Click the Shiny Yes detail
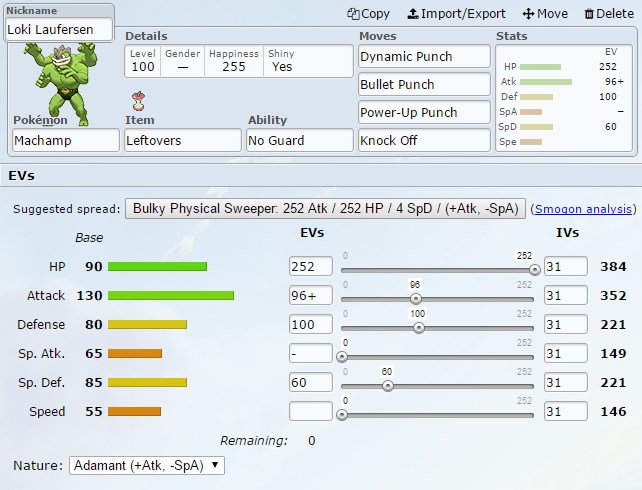This screenshot has height=490, width=642. pyautogui.click(x=282, y=61)
